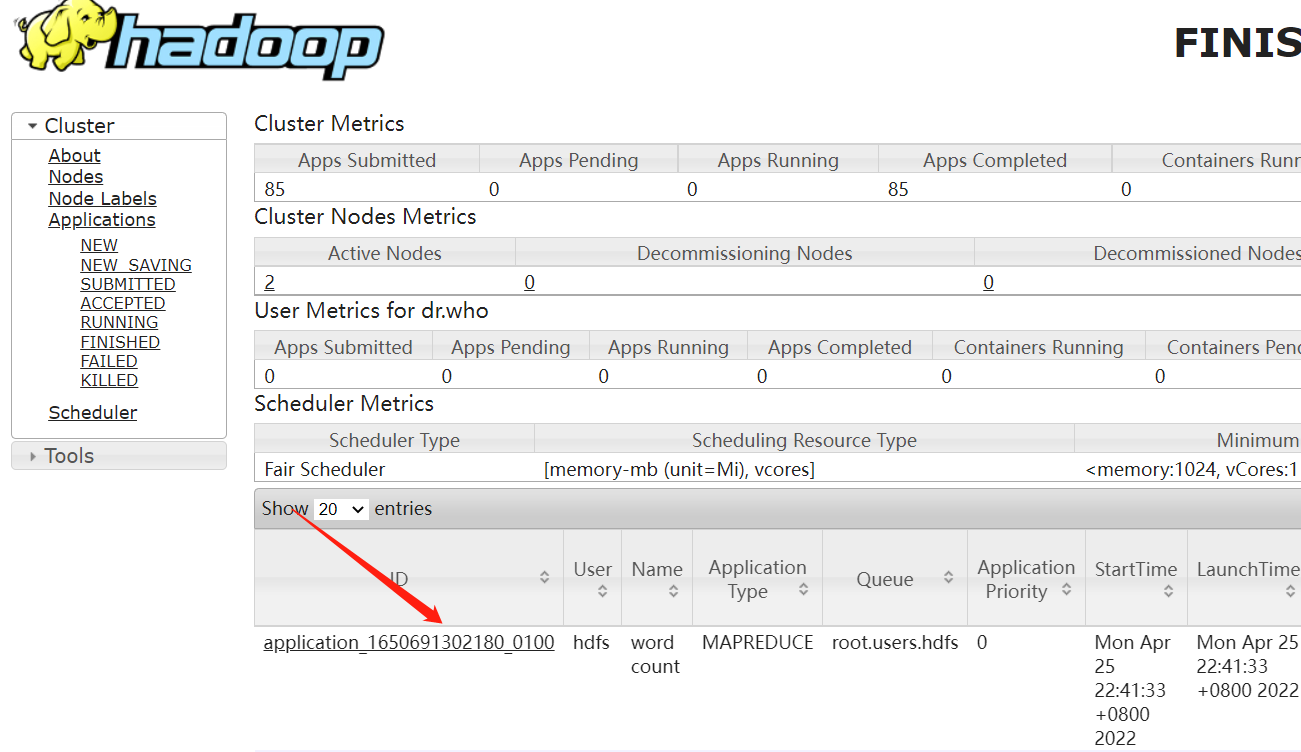Image resolution: width=1301 pixels, height=752 pixels.
Task: Click the Application Priority column header
Action: tap(1026, 578)
